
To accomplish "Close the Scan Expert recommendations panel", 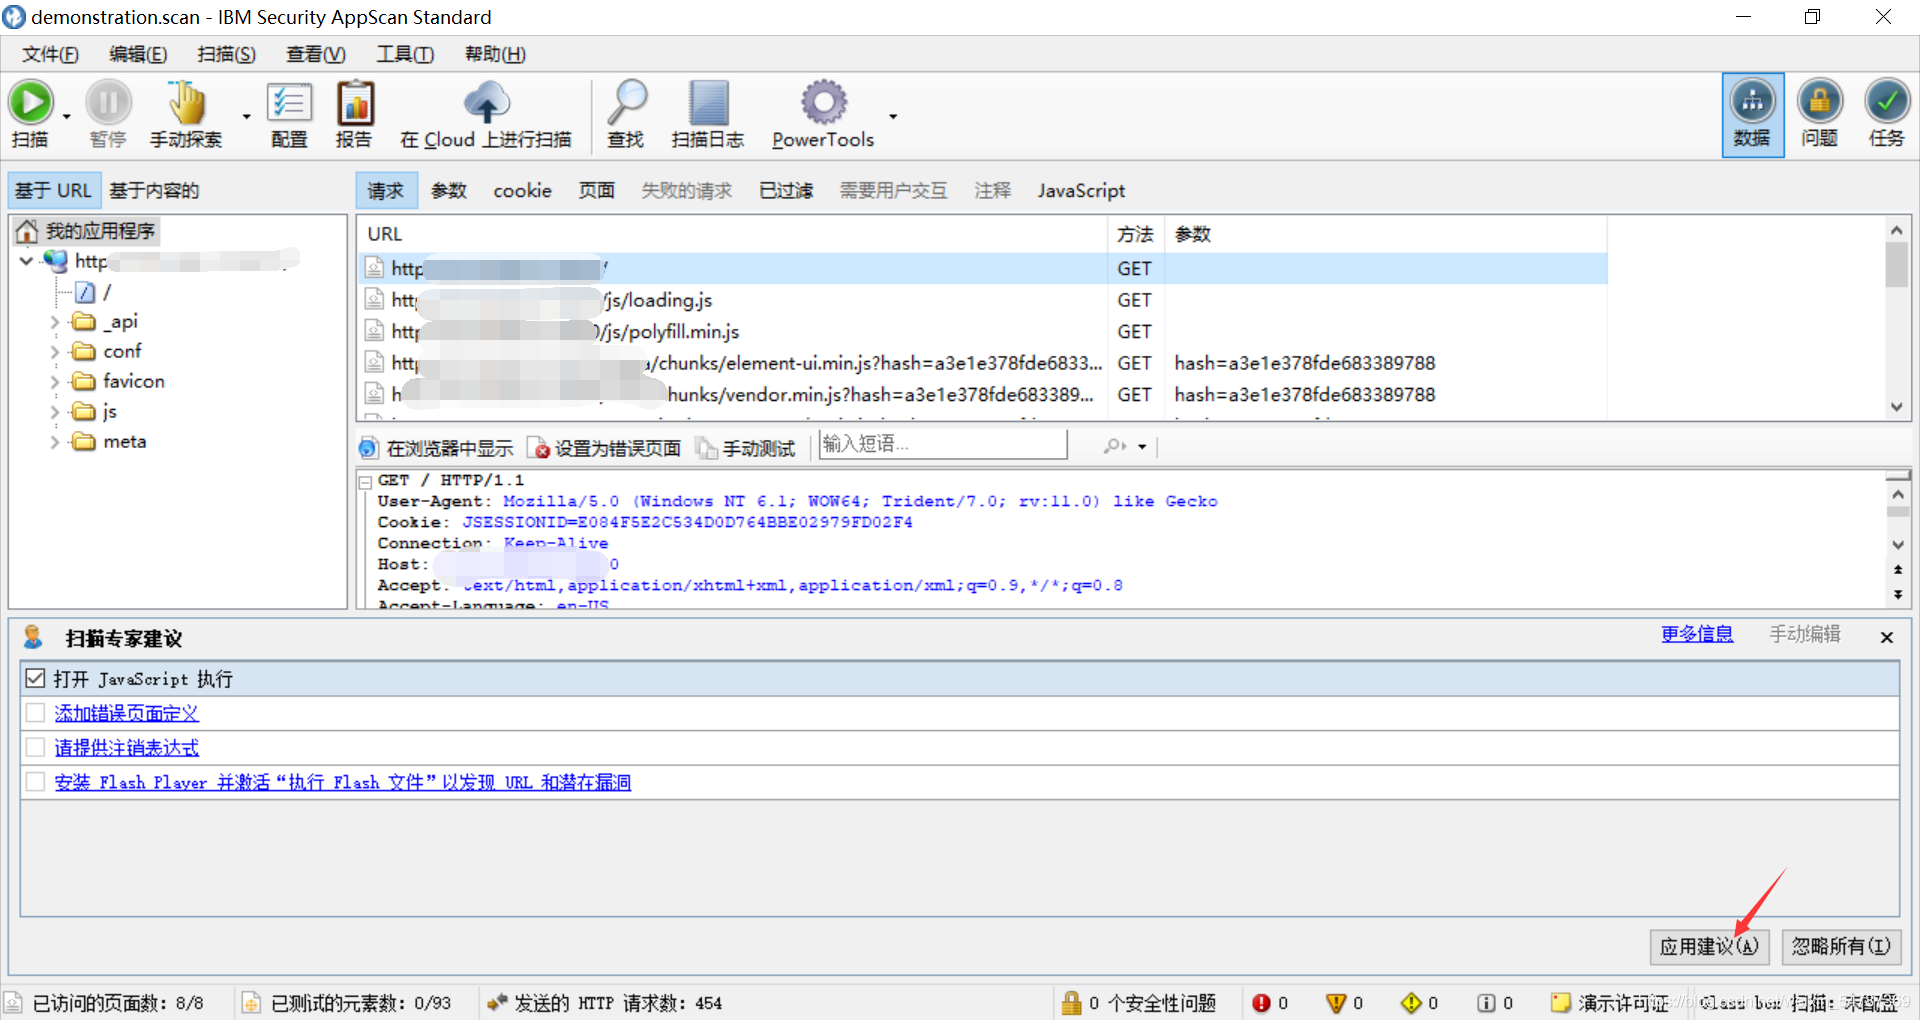I will pyautogui.click(x=1886, y=637).
